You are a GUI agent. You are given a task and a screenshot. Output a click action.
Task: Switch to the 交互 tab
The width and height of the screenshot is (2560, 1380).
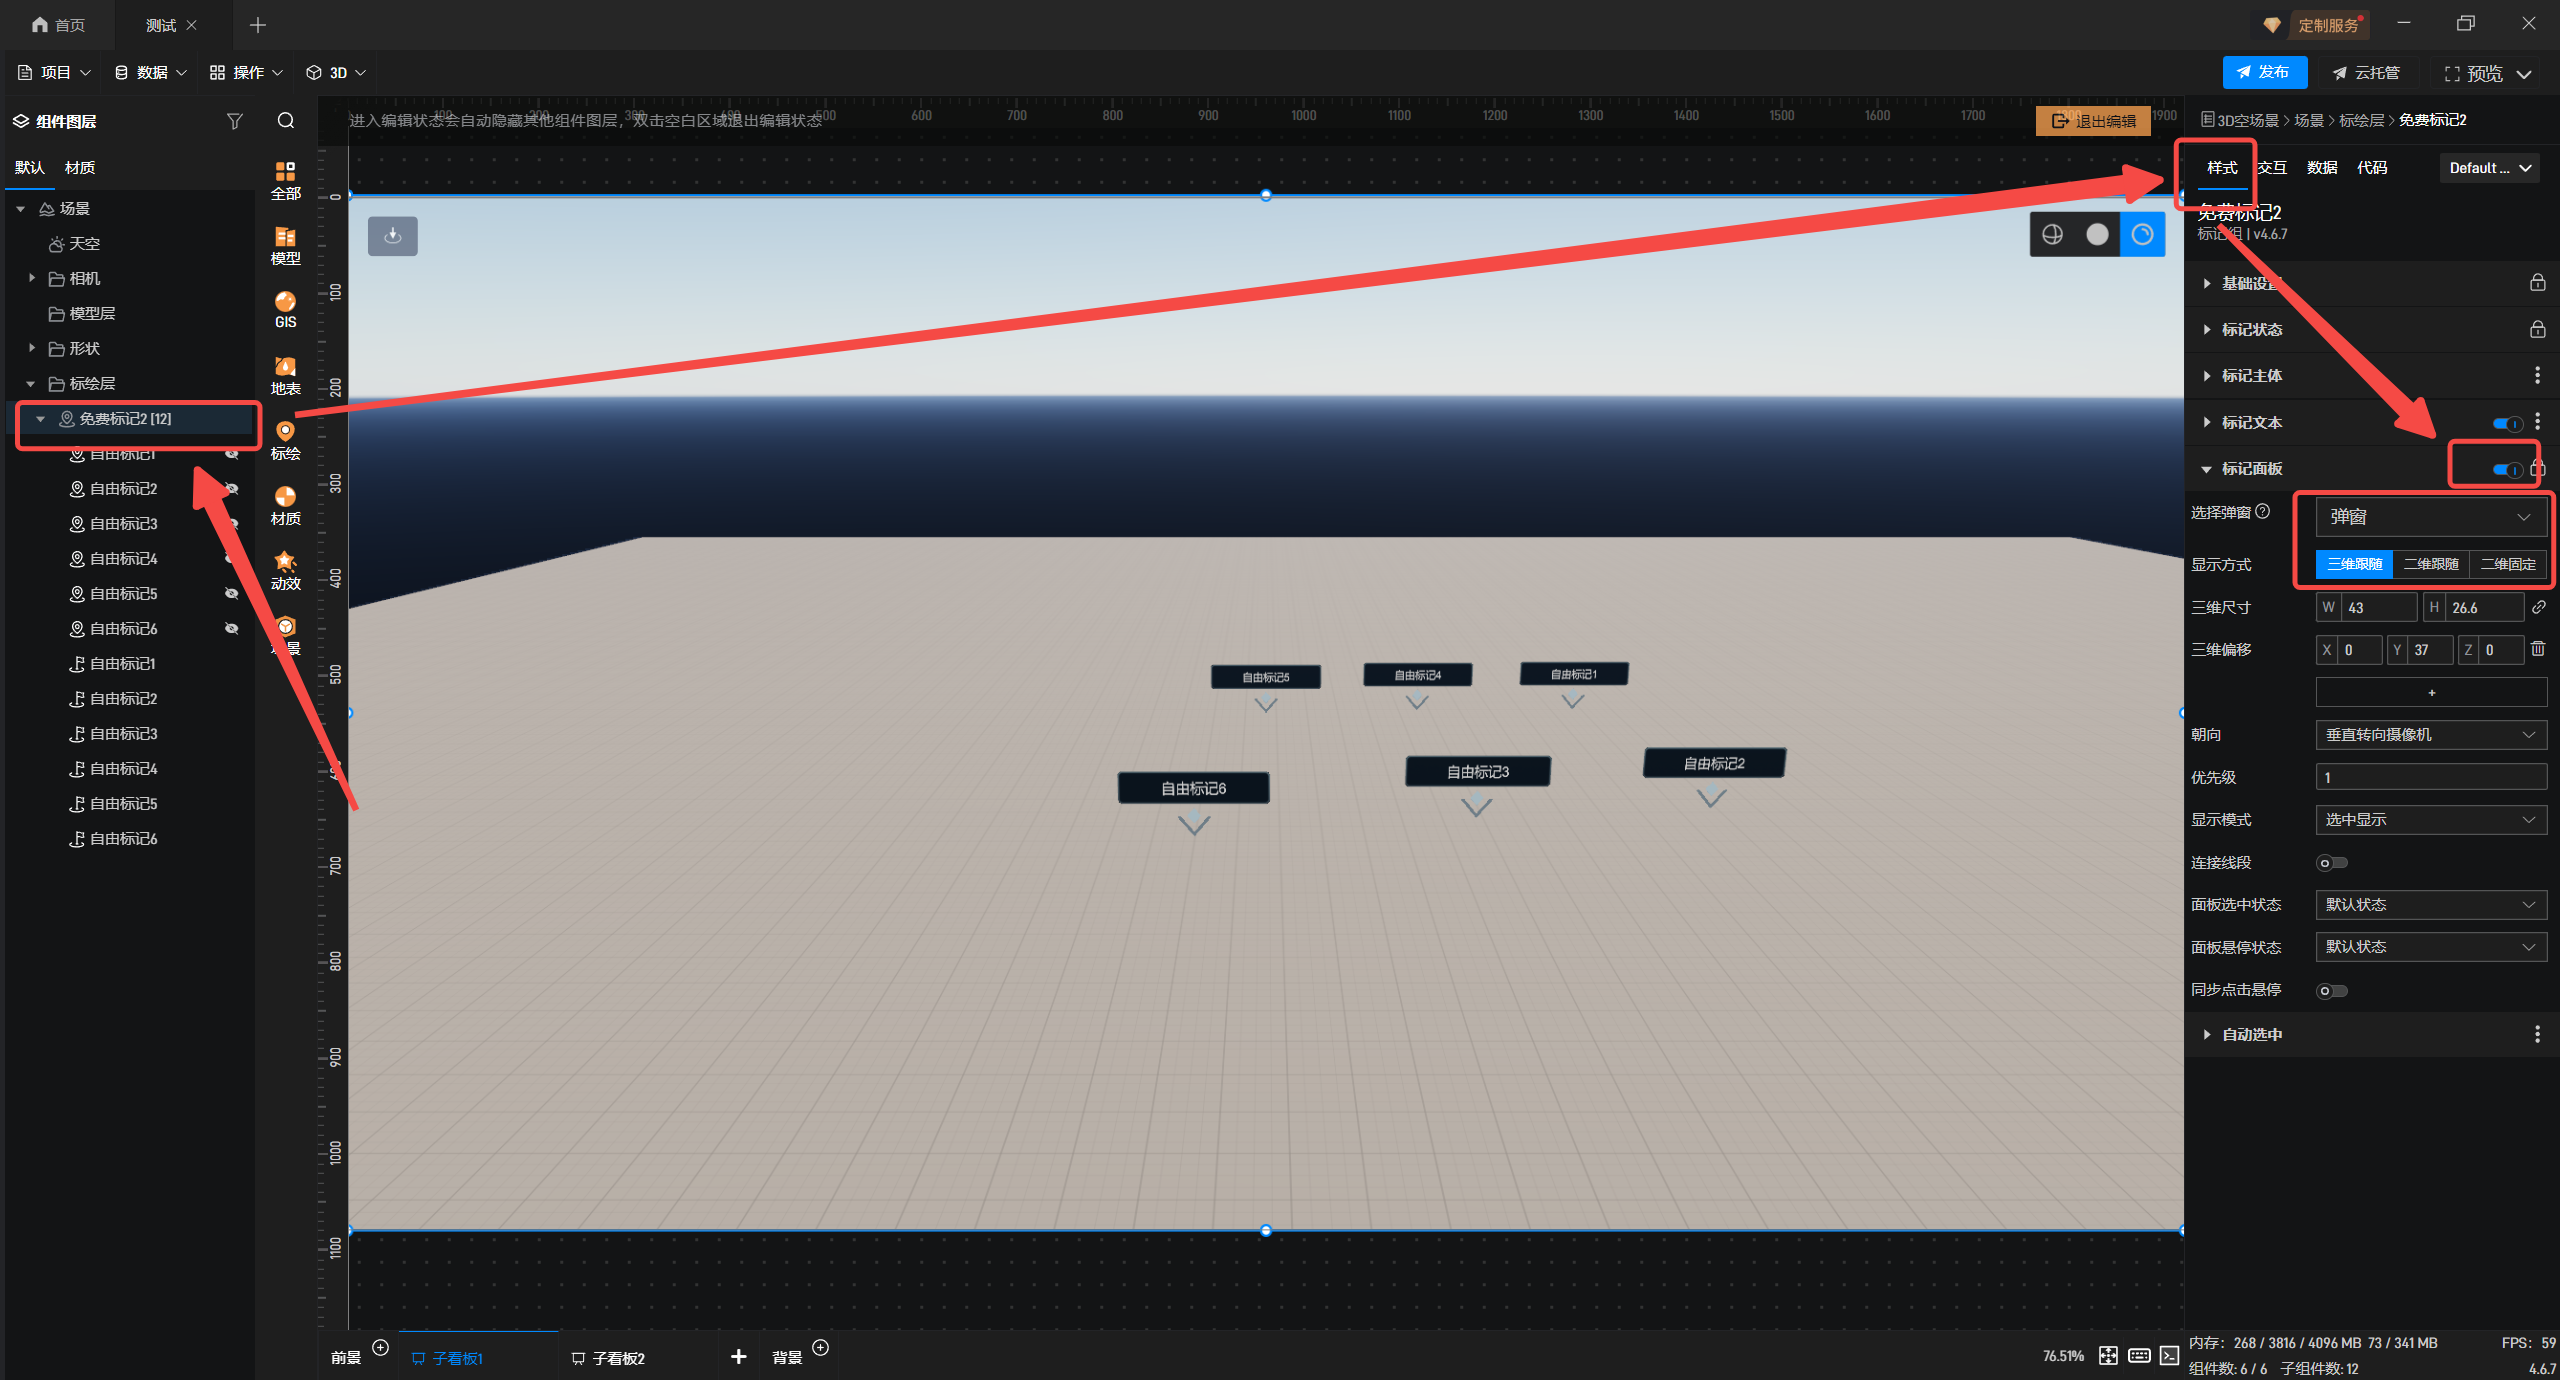[x=2271, y=167]
